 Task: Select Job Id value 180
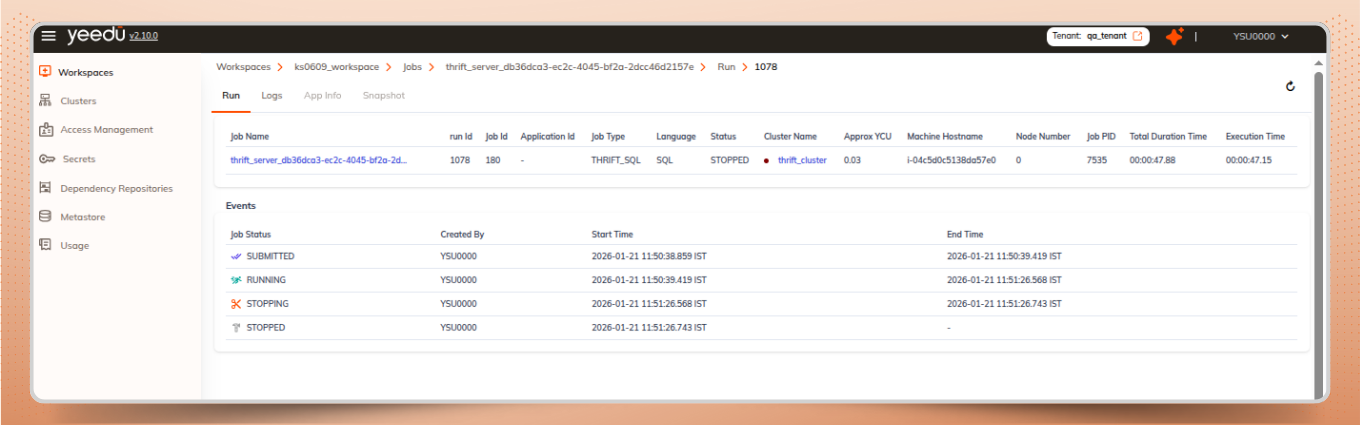(493, 160)
